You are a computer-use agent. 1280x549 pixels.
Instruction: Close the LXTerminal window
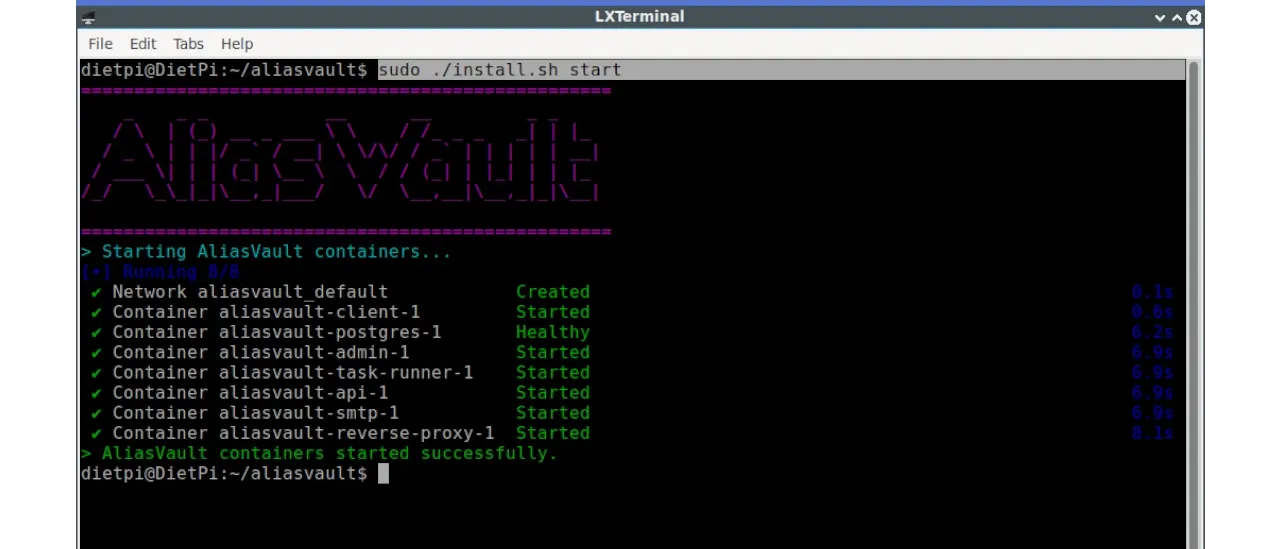[x=1194, y=17]
